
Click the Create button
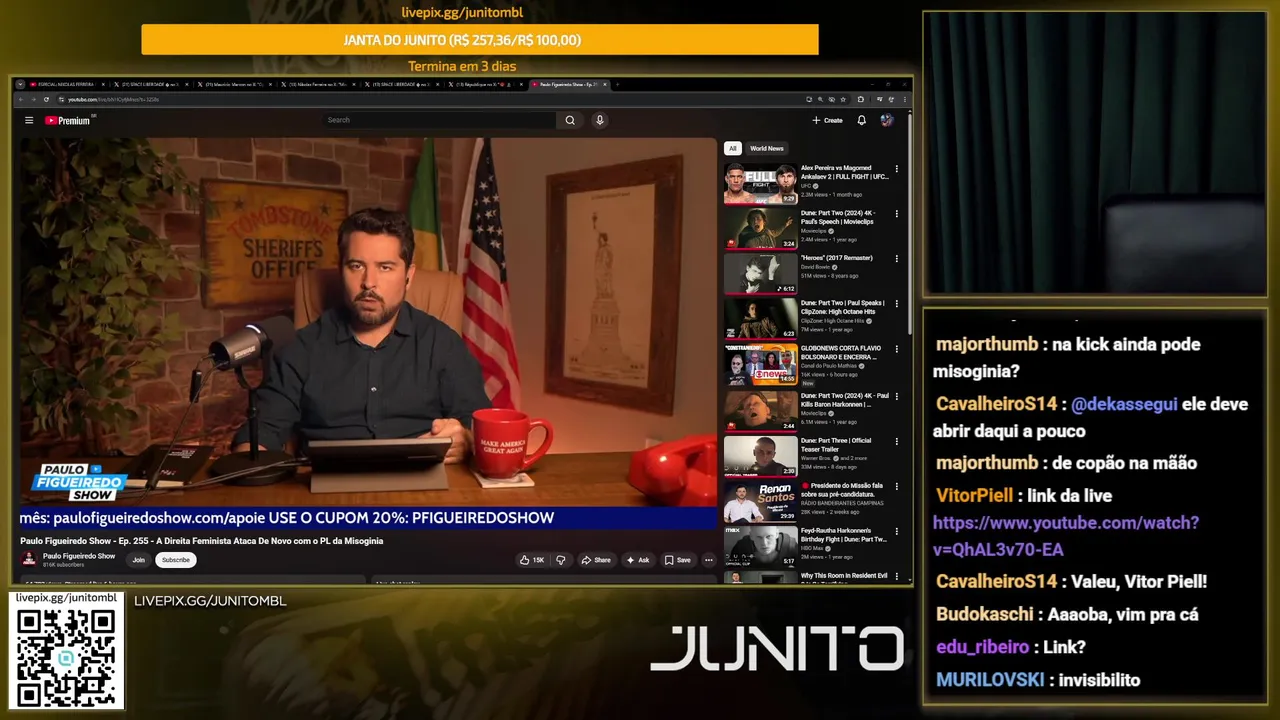(x=827, y=120)
